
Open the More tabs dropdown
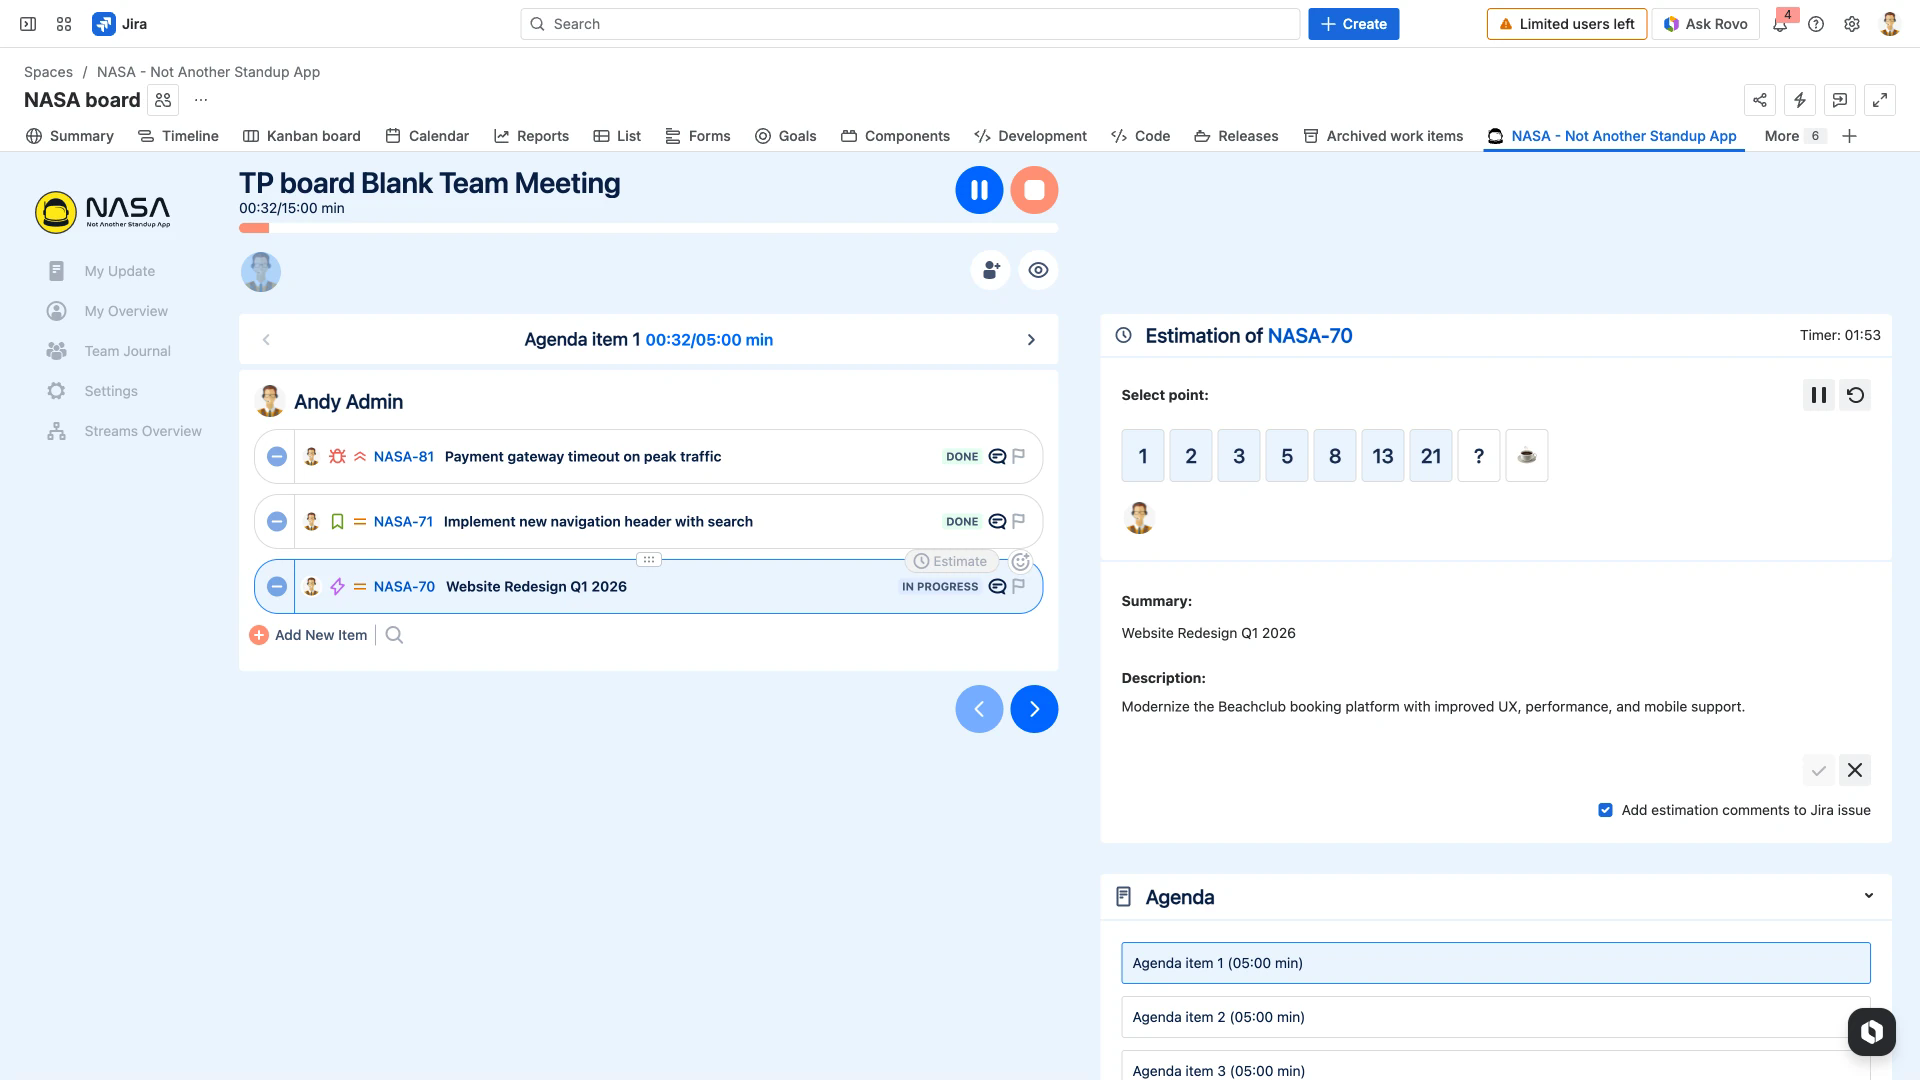(1793, 136)
